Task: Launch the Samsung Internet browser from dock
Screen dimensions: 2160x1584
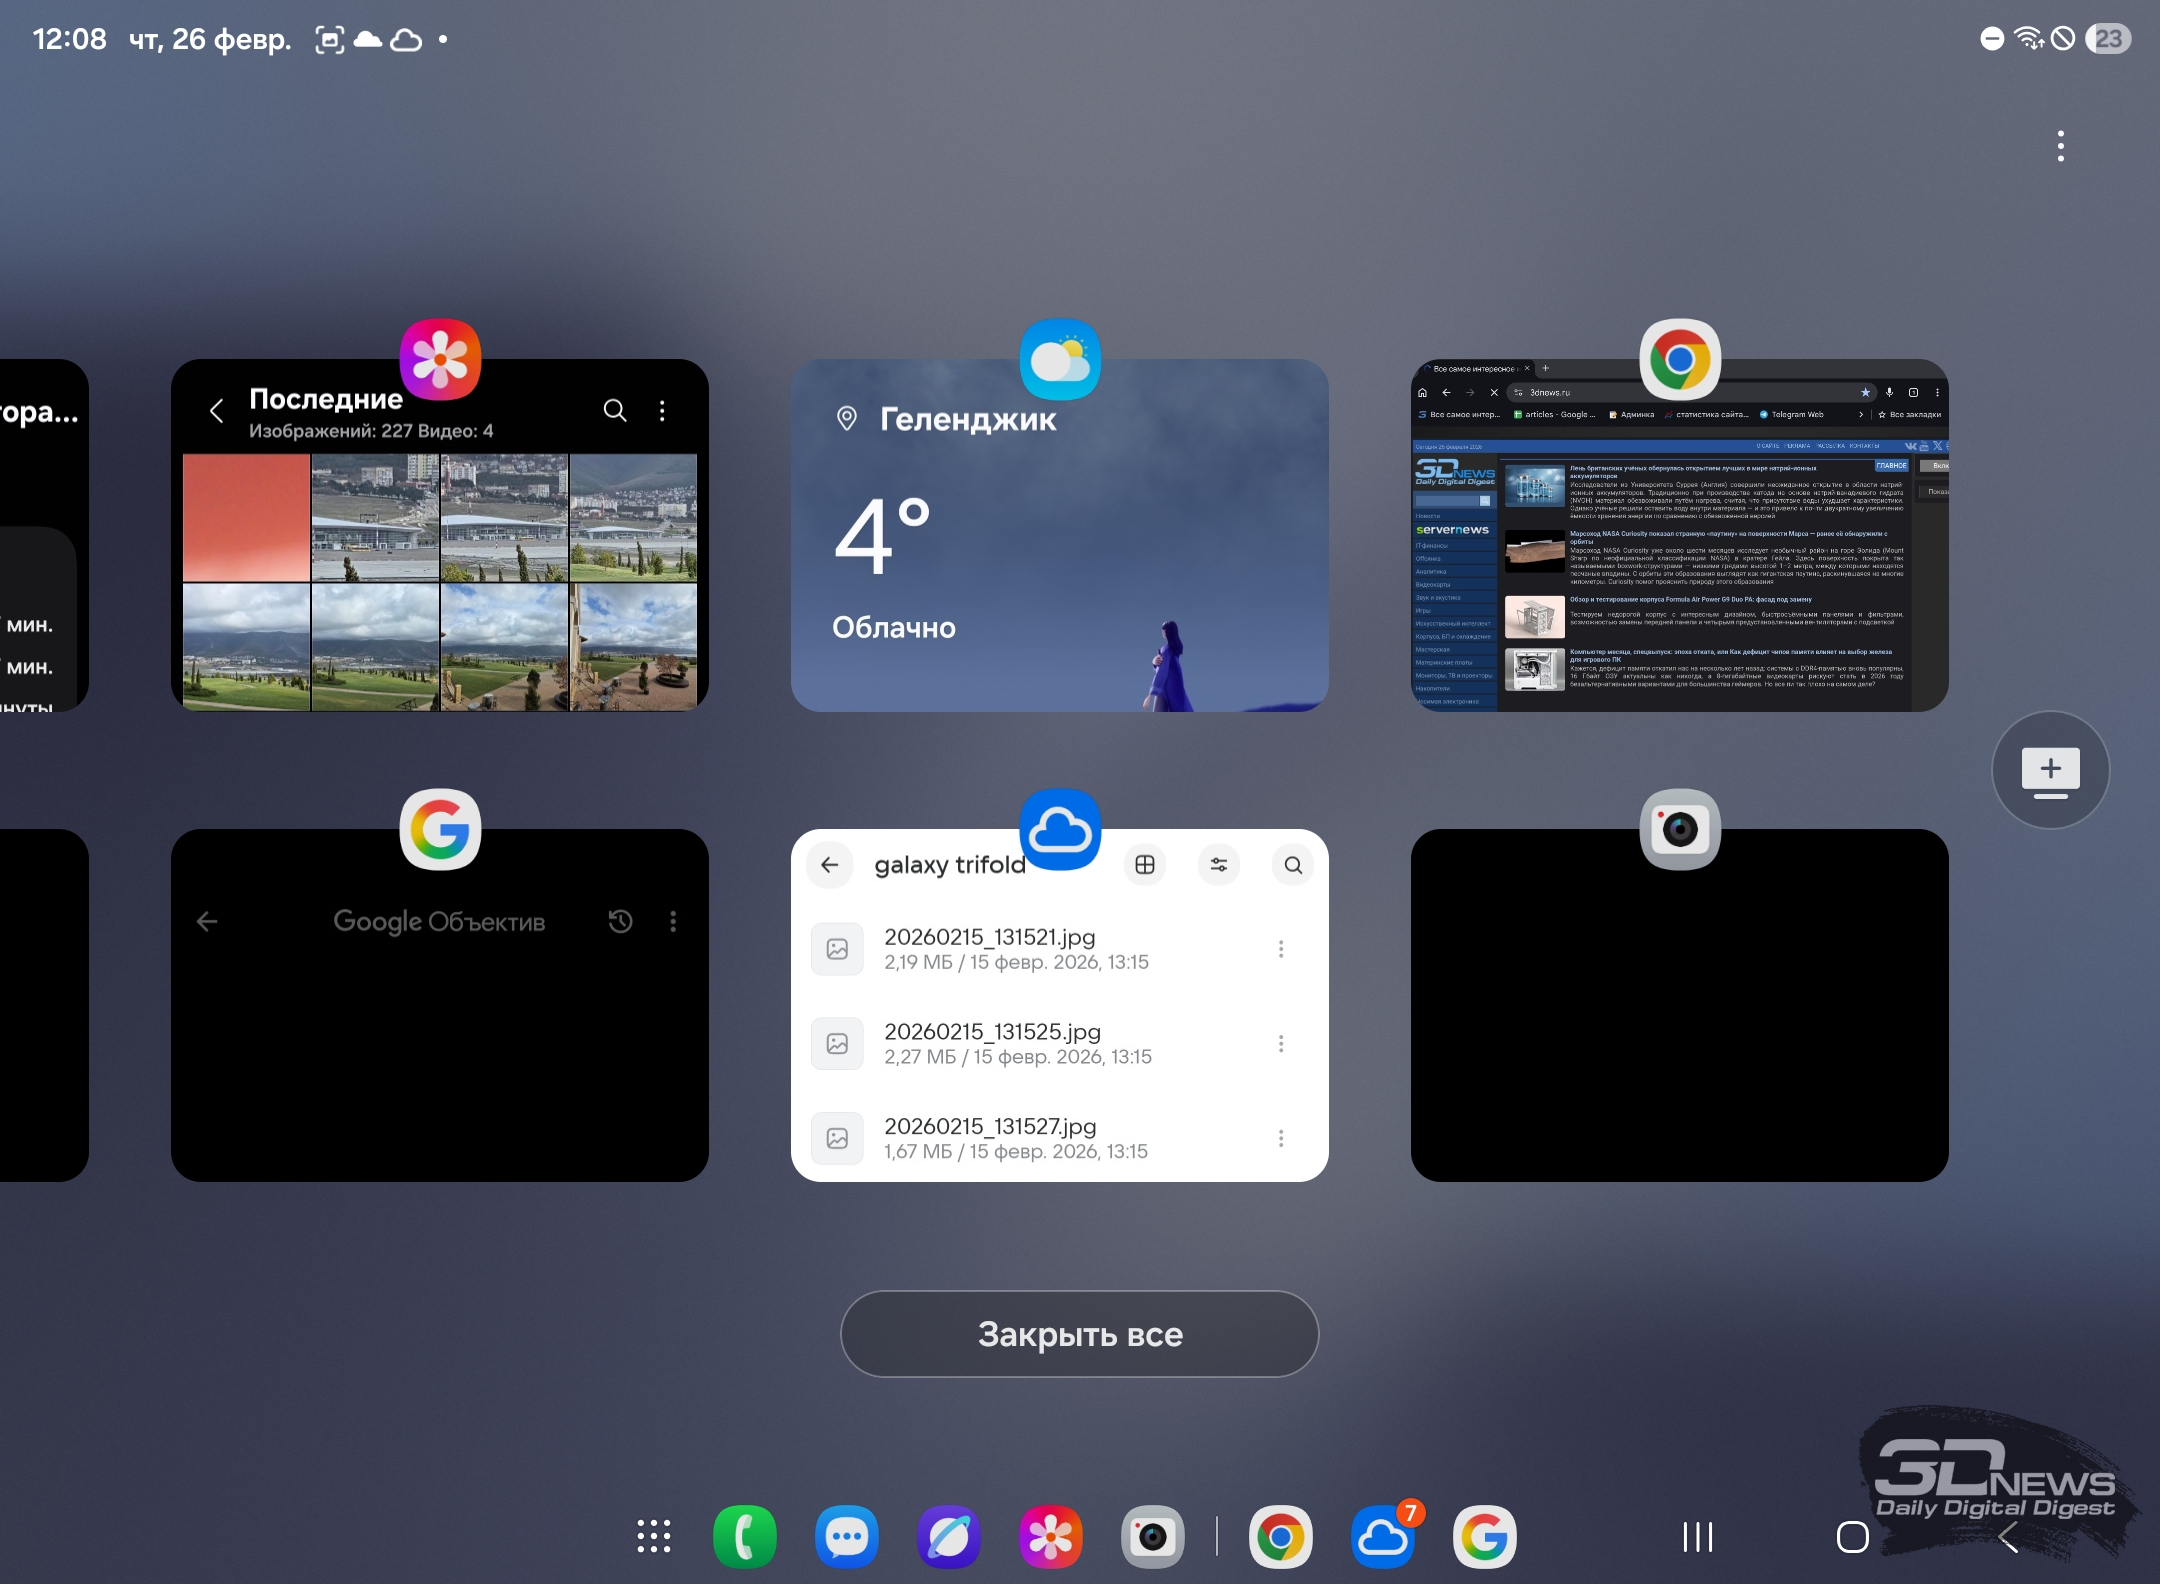Action: pyautogui.click(x=949, y=1536)
